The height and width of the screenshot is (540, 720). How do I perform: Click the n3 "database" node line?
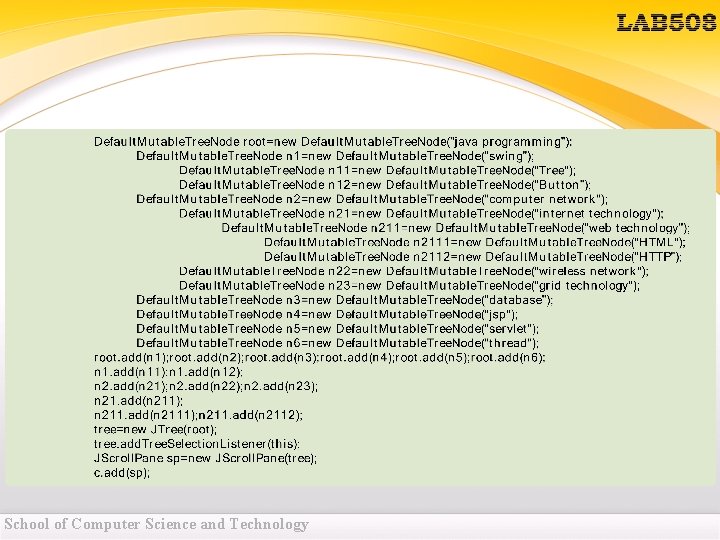(344, 300)
